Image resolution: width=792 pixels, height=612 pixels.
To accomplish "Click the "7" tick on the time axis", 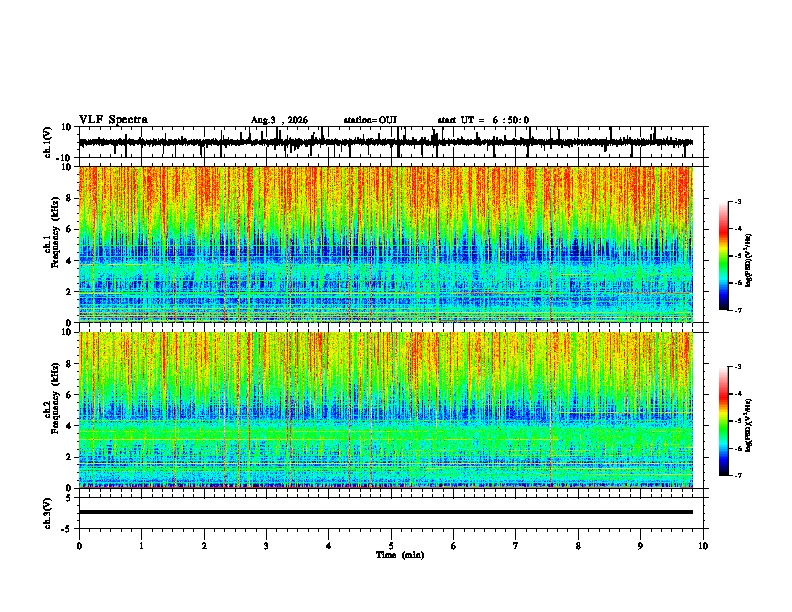I will [x=516, y=546].
